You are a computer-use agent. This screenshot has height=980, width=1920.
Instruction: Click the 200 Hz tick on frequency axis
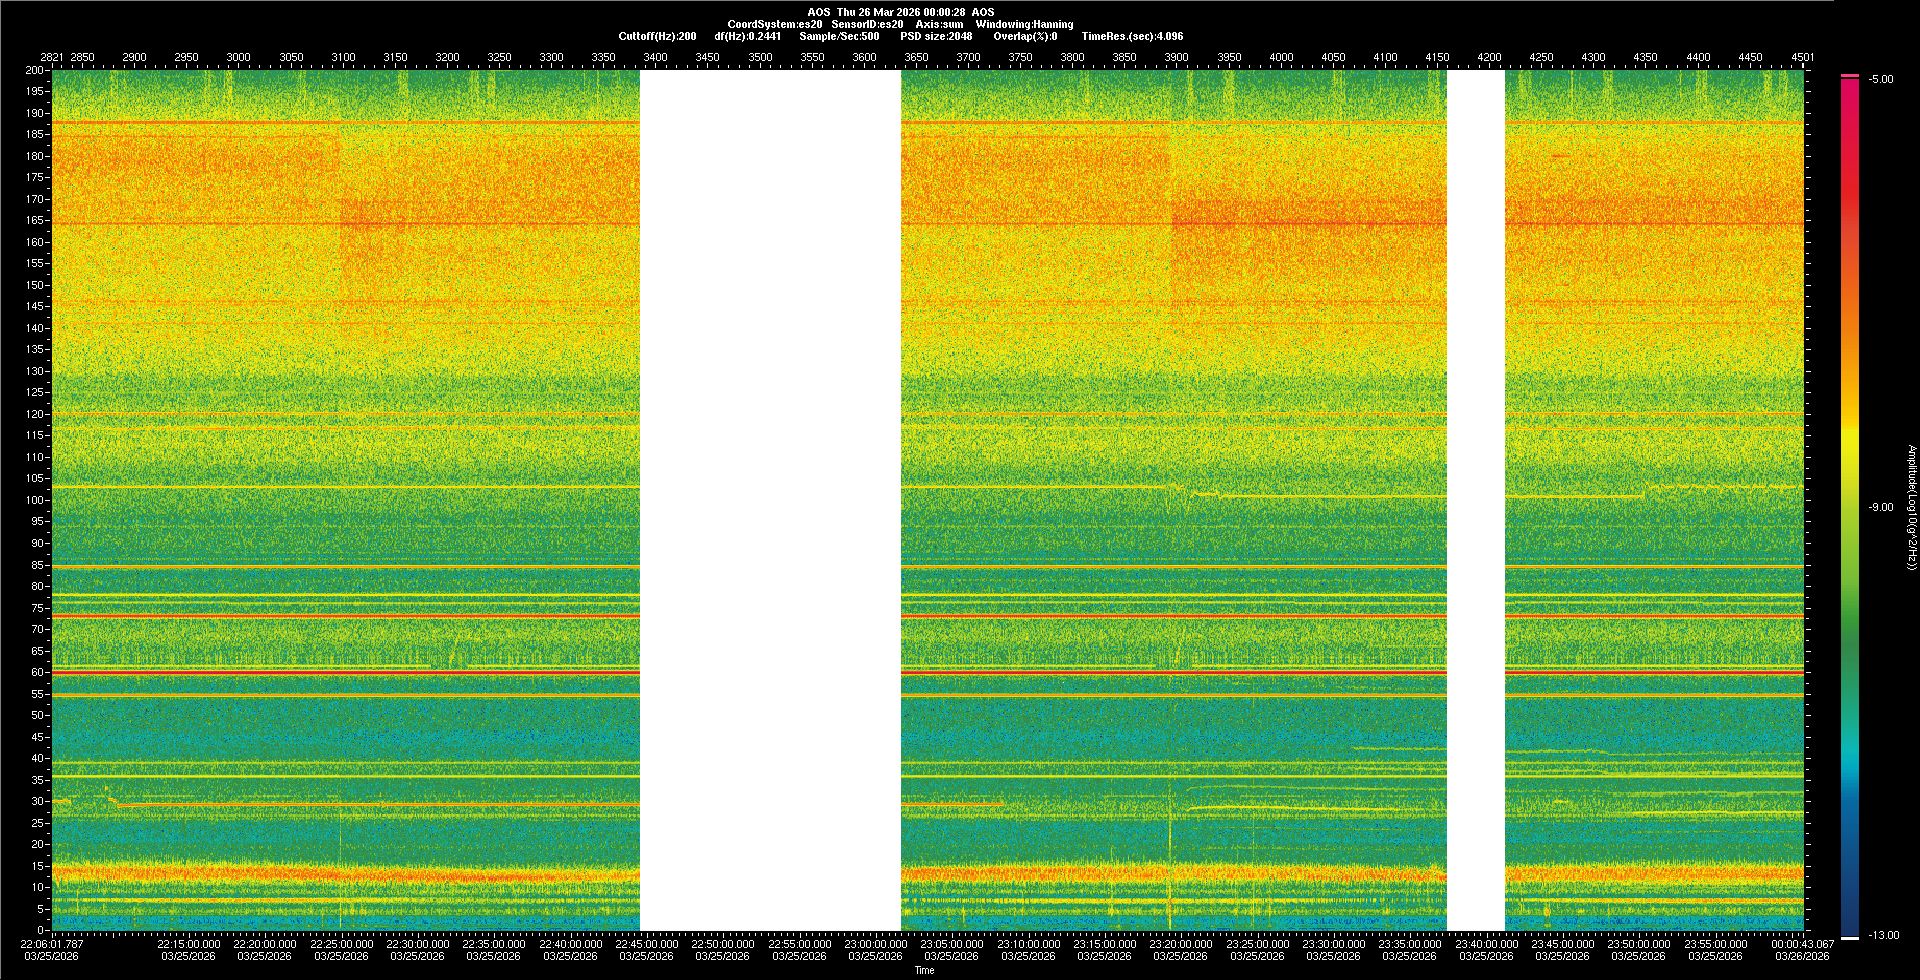pos(35,70)
